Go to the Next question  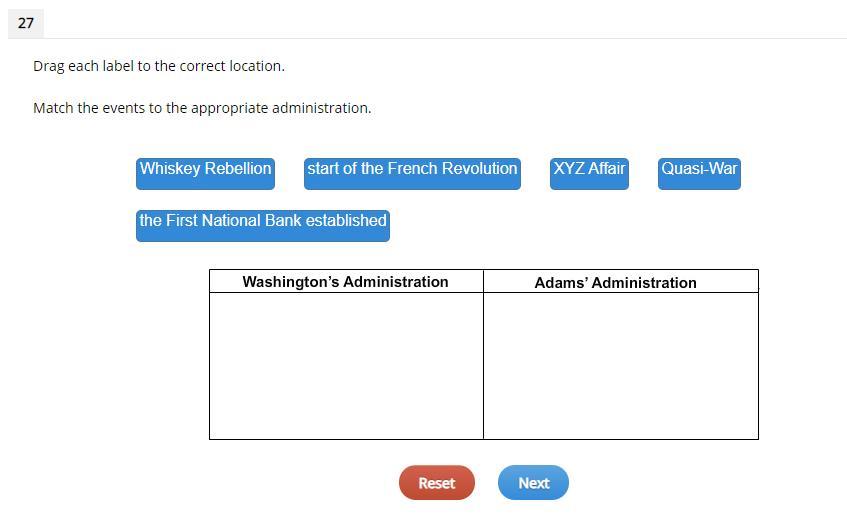(x=533, y=482)
